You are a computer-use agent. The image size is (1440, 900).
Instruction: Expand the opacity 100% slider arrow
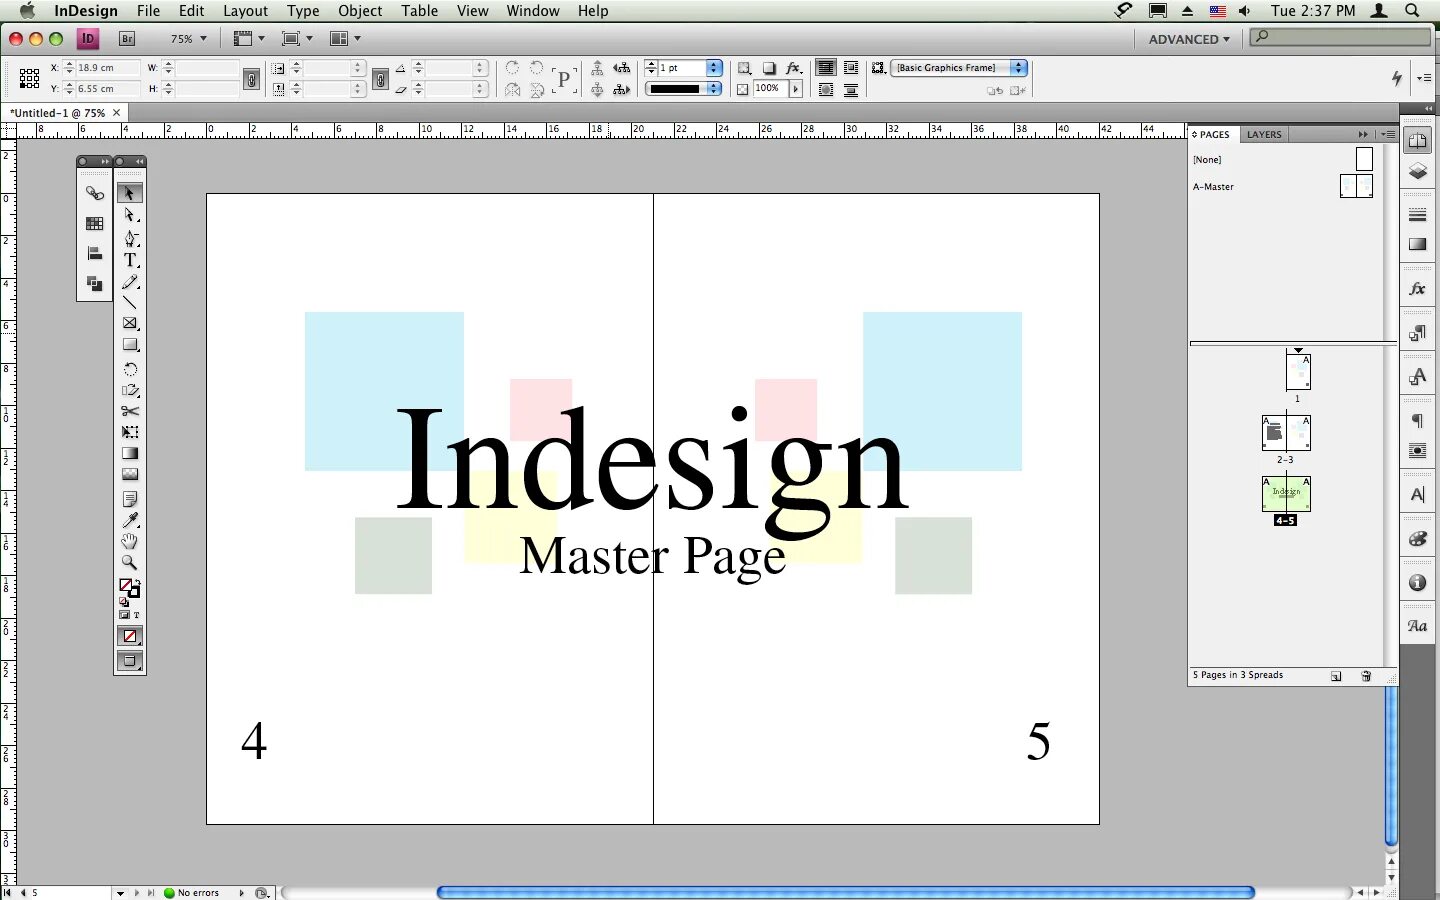[796, 89]
